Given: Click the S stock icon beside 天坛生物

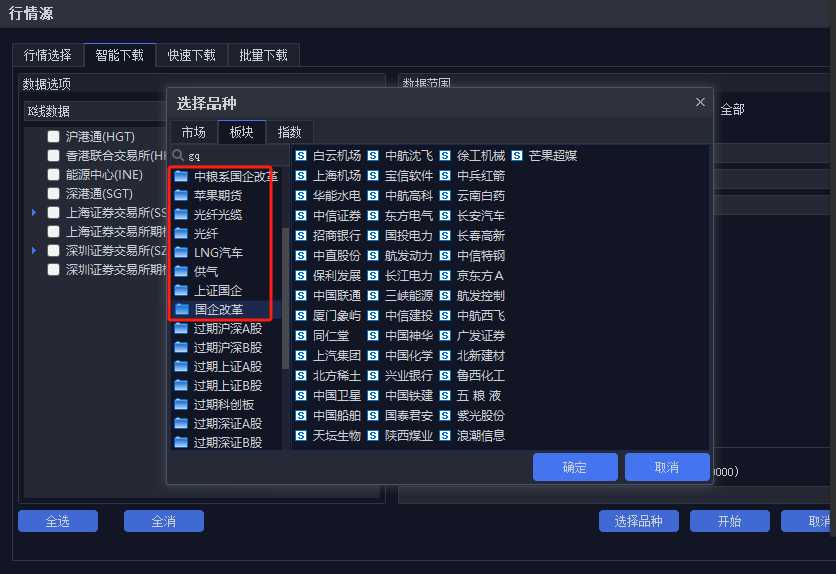Looking at the screenshot, I should click(301, 435).
